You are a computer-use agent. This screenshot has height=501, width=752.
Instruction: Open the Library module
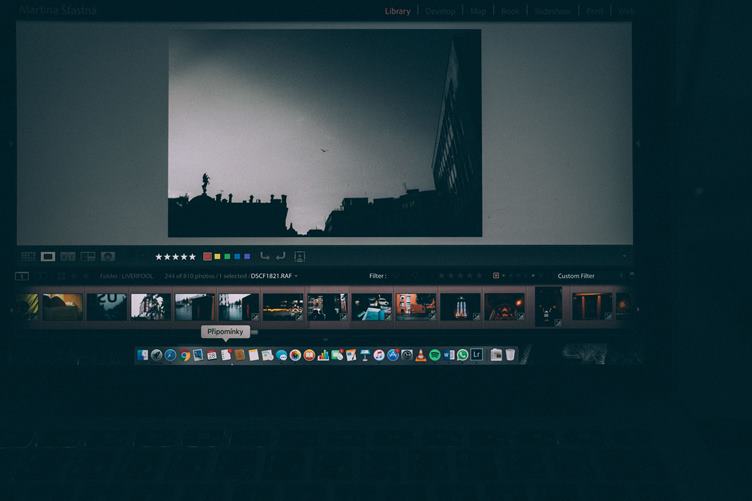[398, 11]
